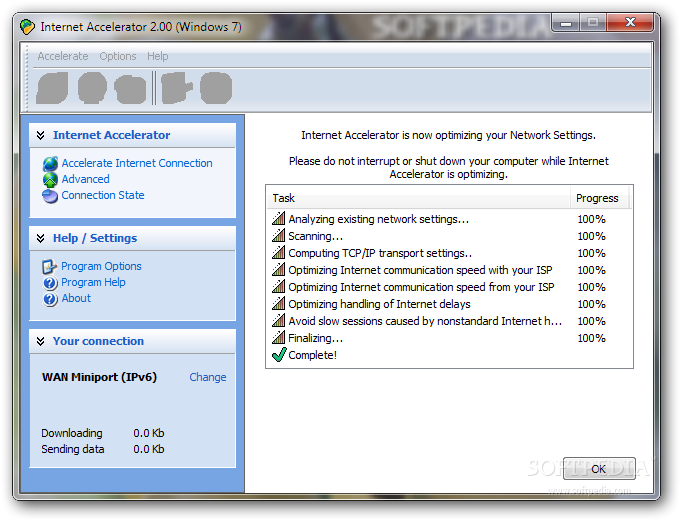The height and width of the screenshot is (521, 681).
Task: Click the Downloading 0.0 Kb value
Action: tap(149, 433)
